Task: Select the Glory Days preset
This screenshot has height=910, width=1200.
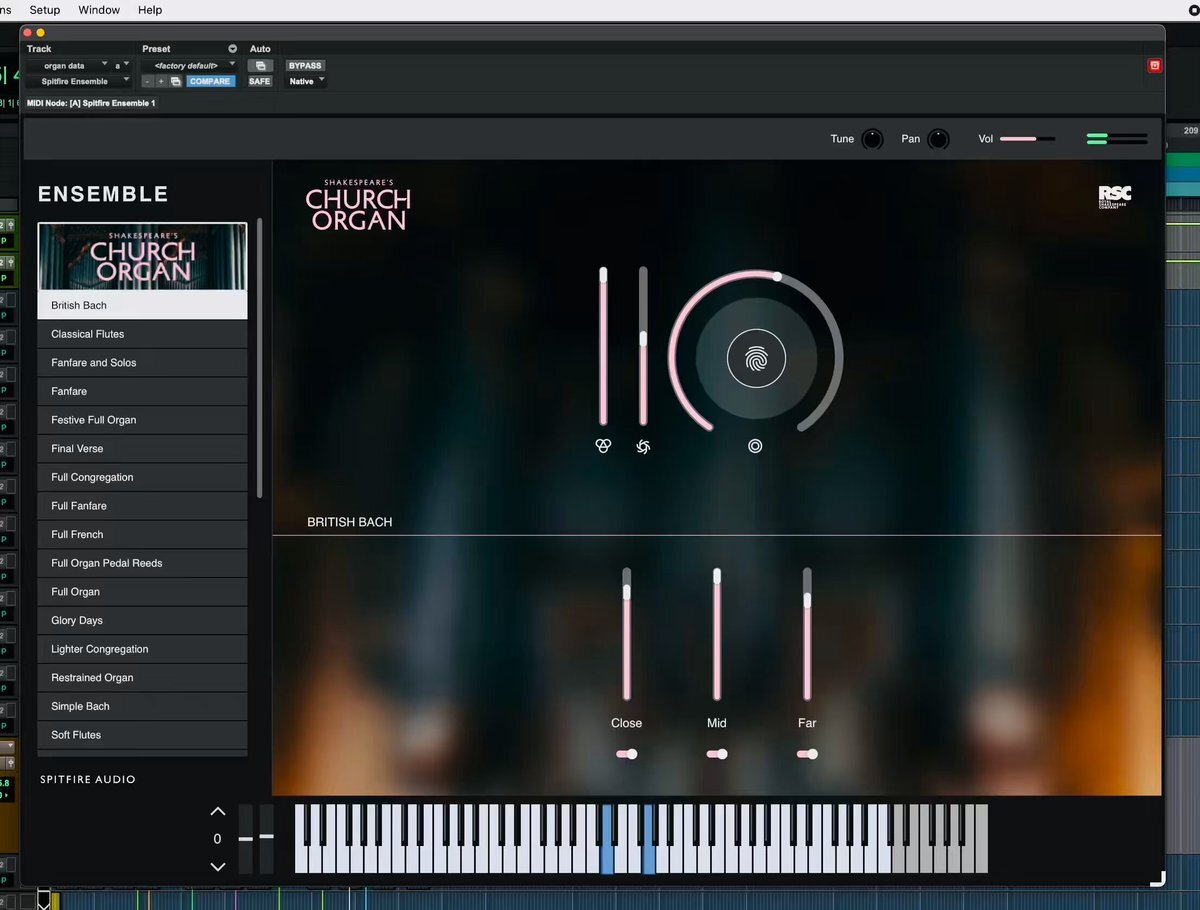Action: coord(142,620)
